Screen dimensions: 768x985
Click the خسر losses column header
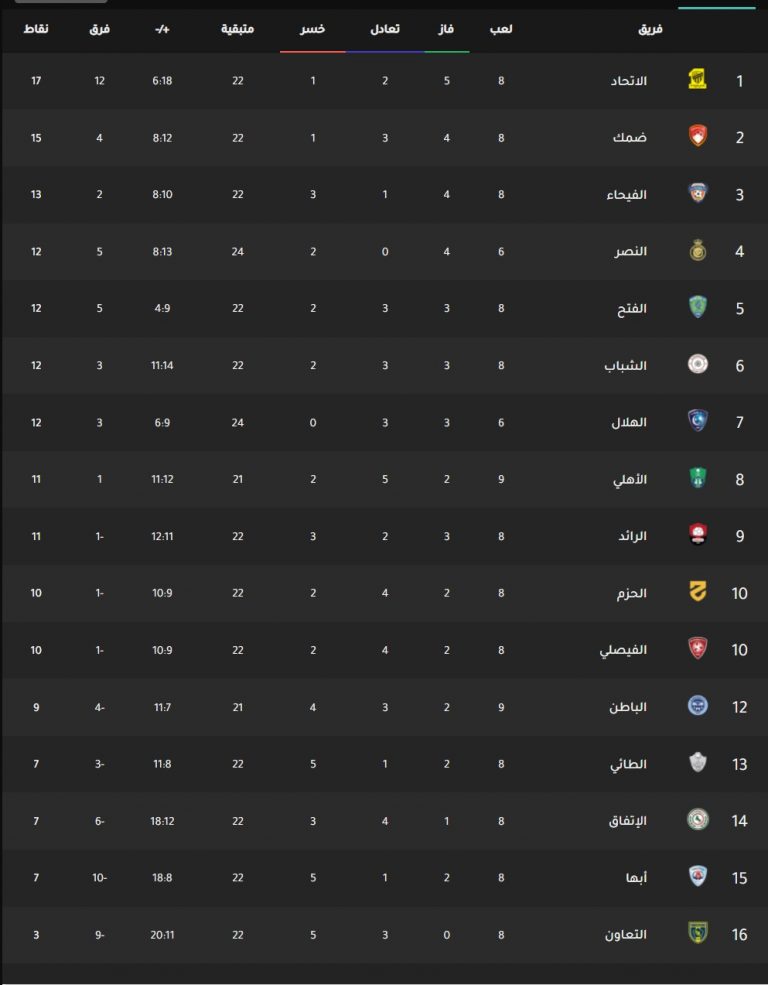(x=312, y=29)
